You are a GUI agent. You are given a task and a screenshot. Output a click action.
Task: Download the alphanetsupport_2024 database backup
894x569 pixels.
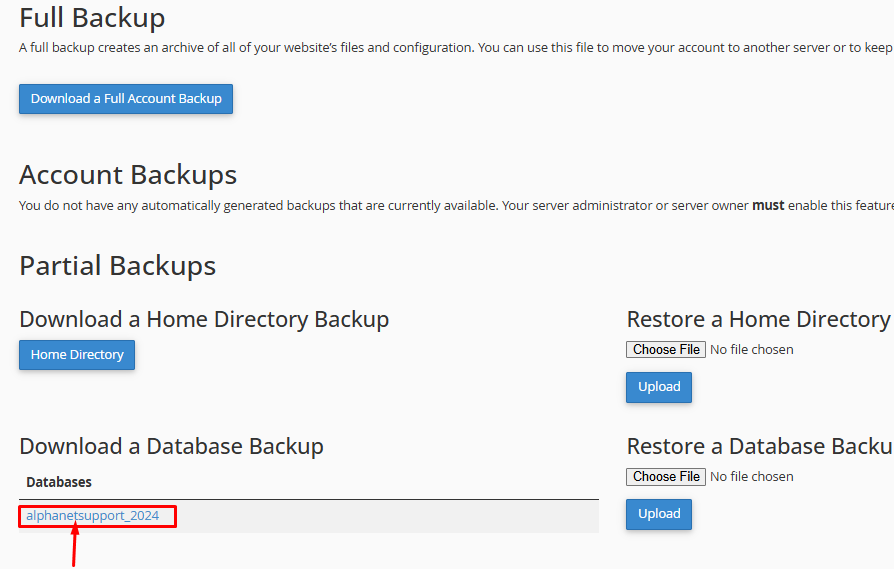point(93,516)
